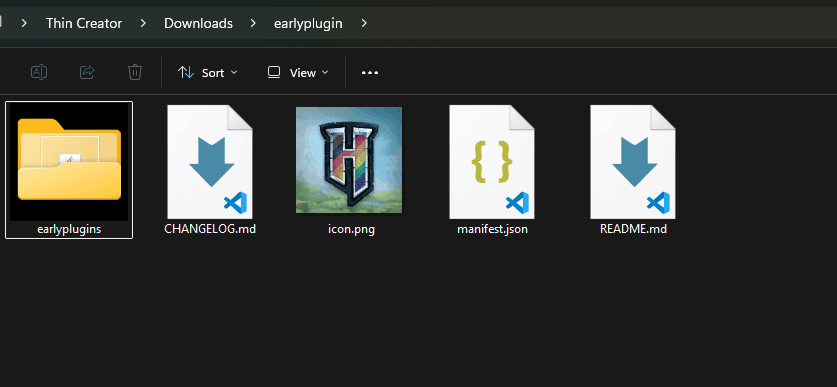Viewport: 837px width, 387px height.
Task: Go to Downloads in breadcrumb
Action: [198, 23]
